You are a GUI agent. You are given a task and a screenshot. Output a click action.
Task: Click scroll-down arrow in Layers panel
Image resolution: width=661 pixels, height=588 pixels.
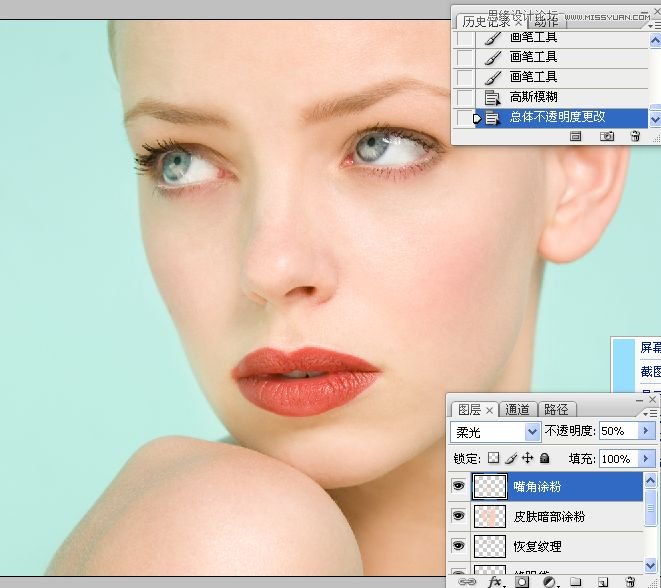pos(650,566)
